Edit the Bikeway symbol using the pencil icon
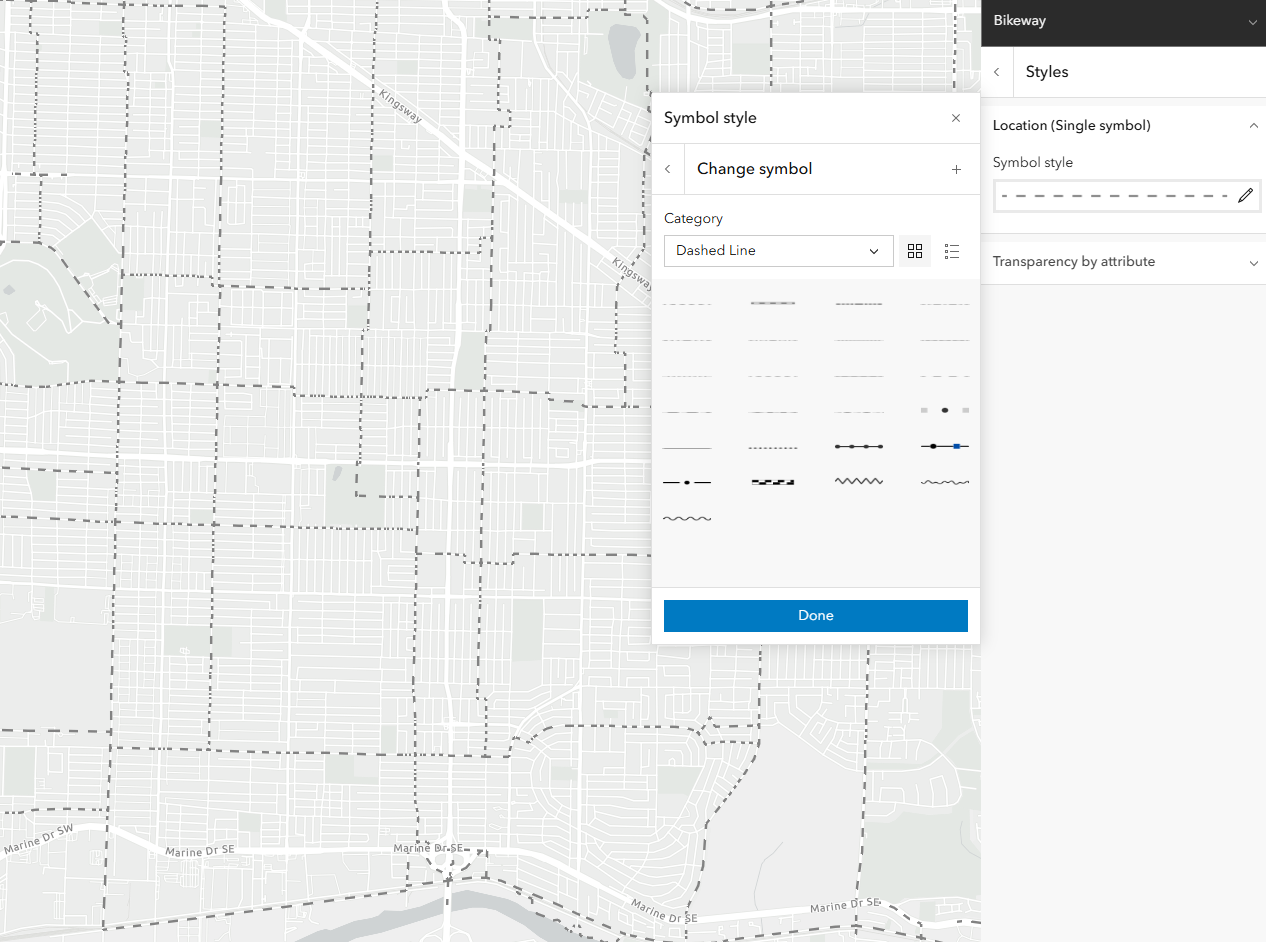 click(x=1245, y=196)
